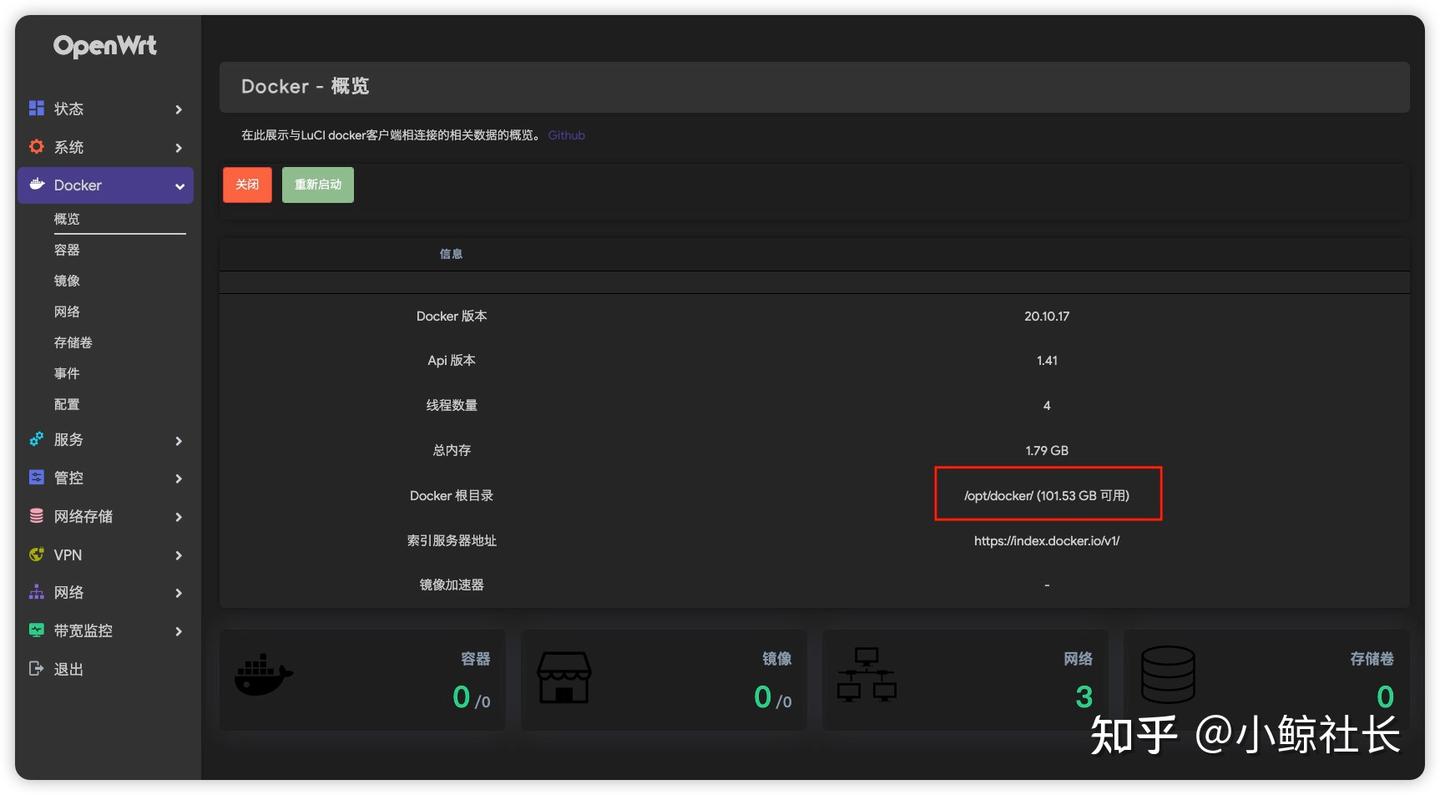Click the 容器 card title

475,658
